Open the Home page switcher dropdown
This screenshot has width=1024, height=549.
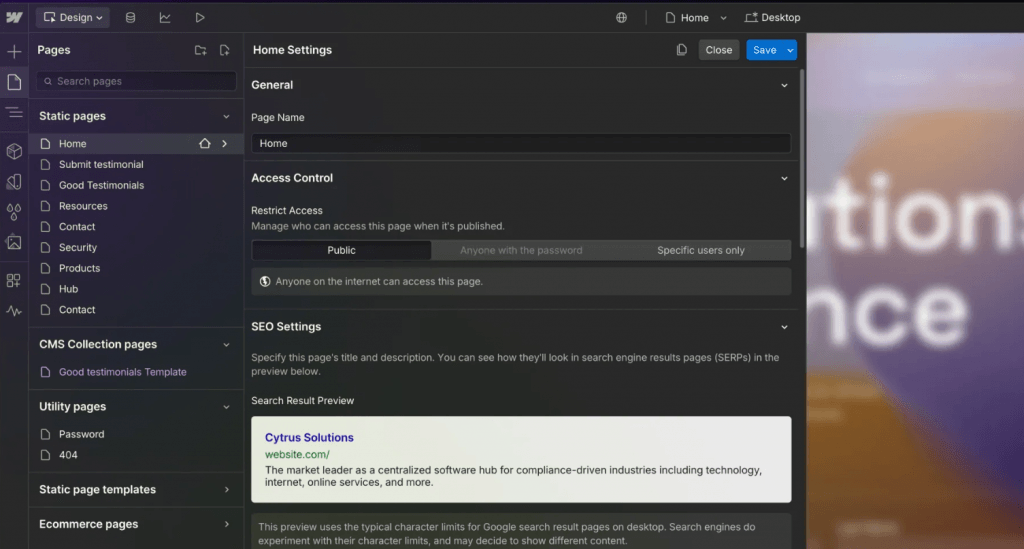(696, 18)
